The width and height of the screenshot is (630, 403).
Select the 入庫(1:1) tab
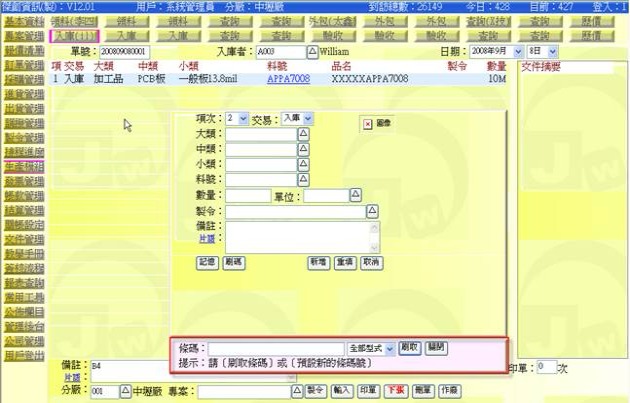[x=74, y=35]
